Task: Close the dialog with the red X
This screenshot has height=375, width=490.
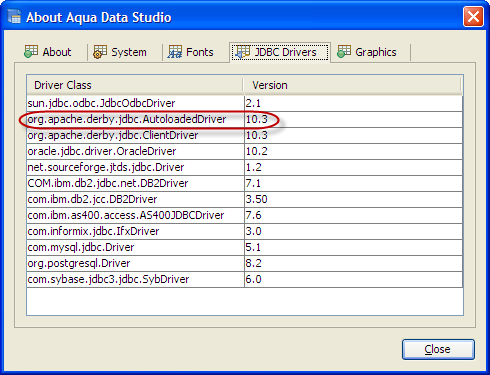Action: pos(473,17)
